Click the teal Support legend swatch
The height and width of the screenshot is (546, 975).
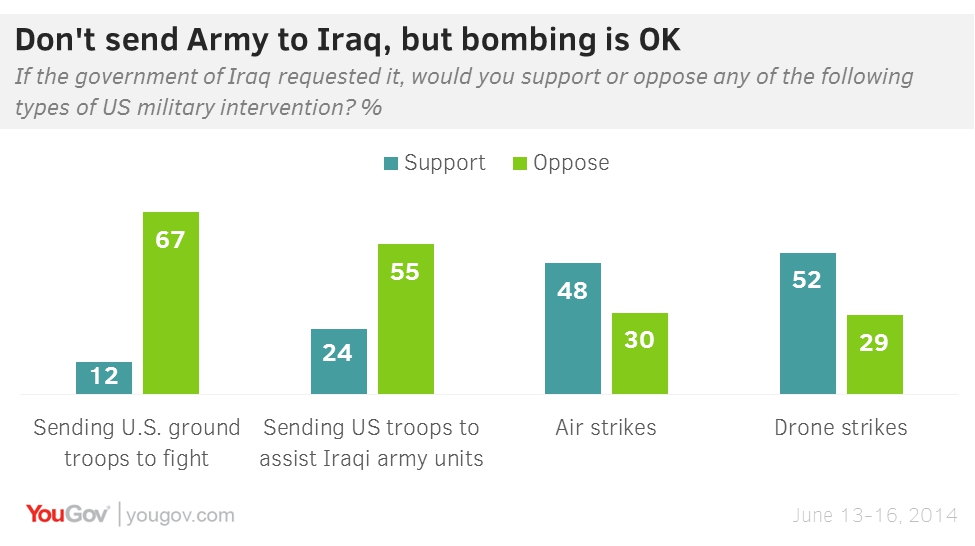click(389, 163)
